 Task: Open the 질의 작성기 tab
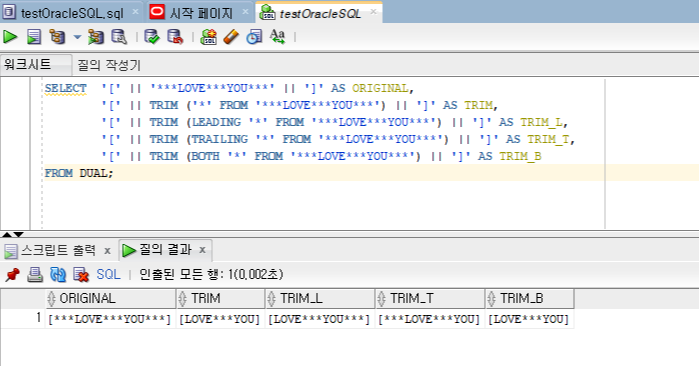(x=109, y=65)
